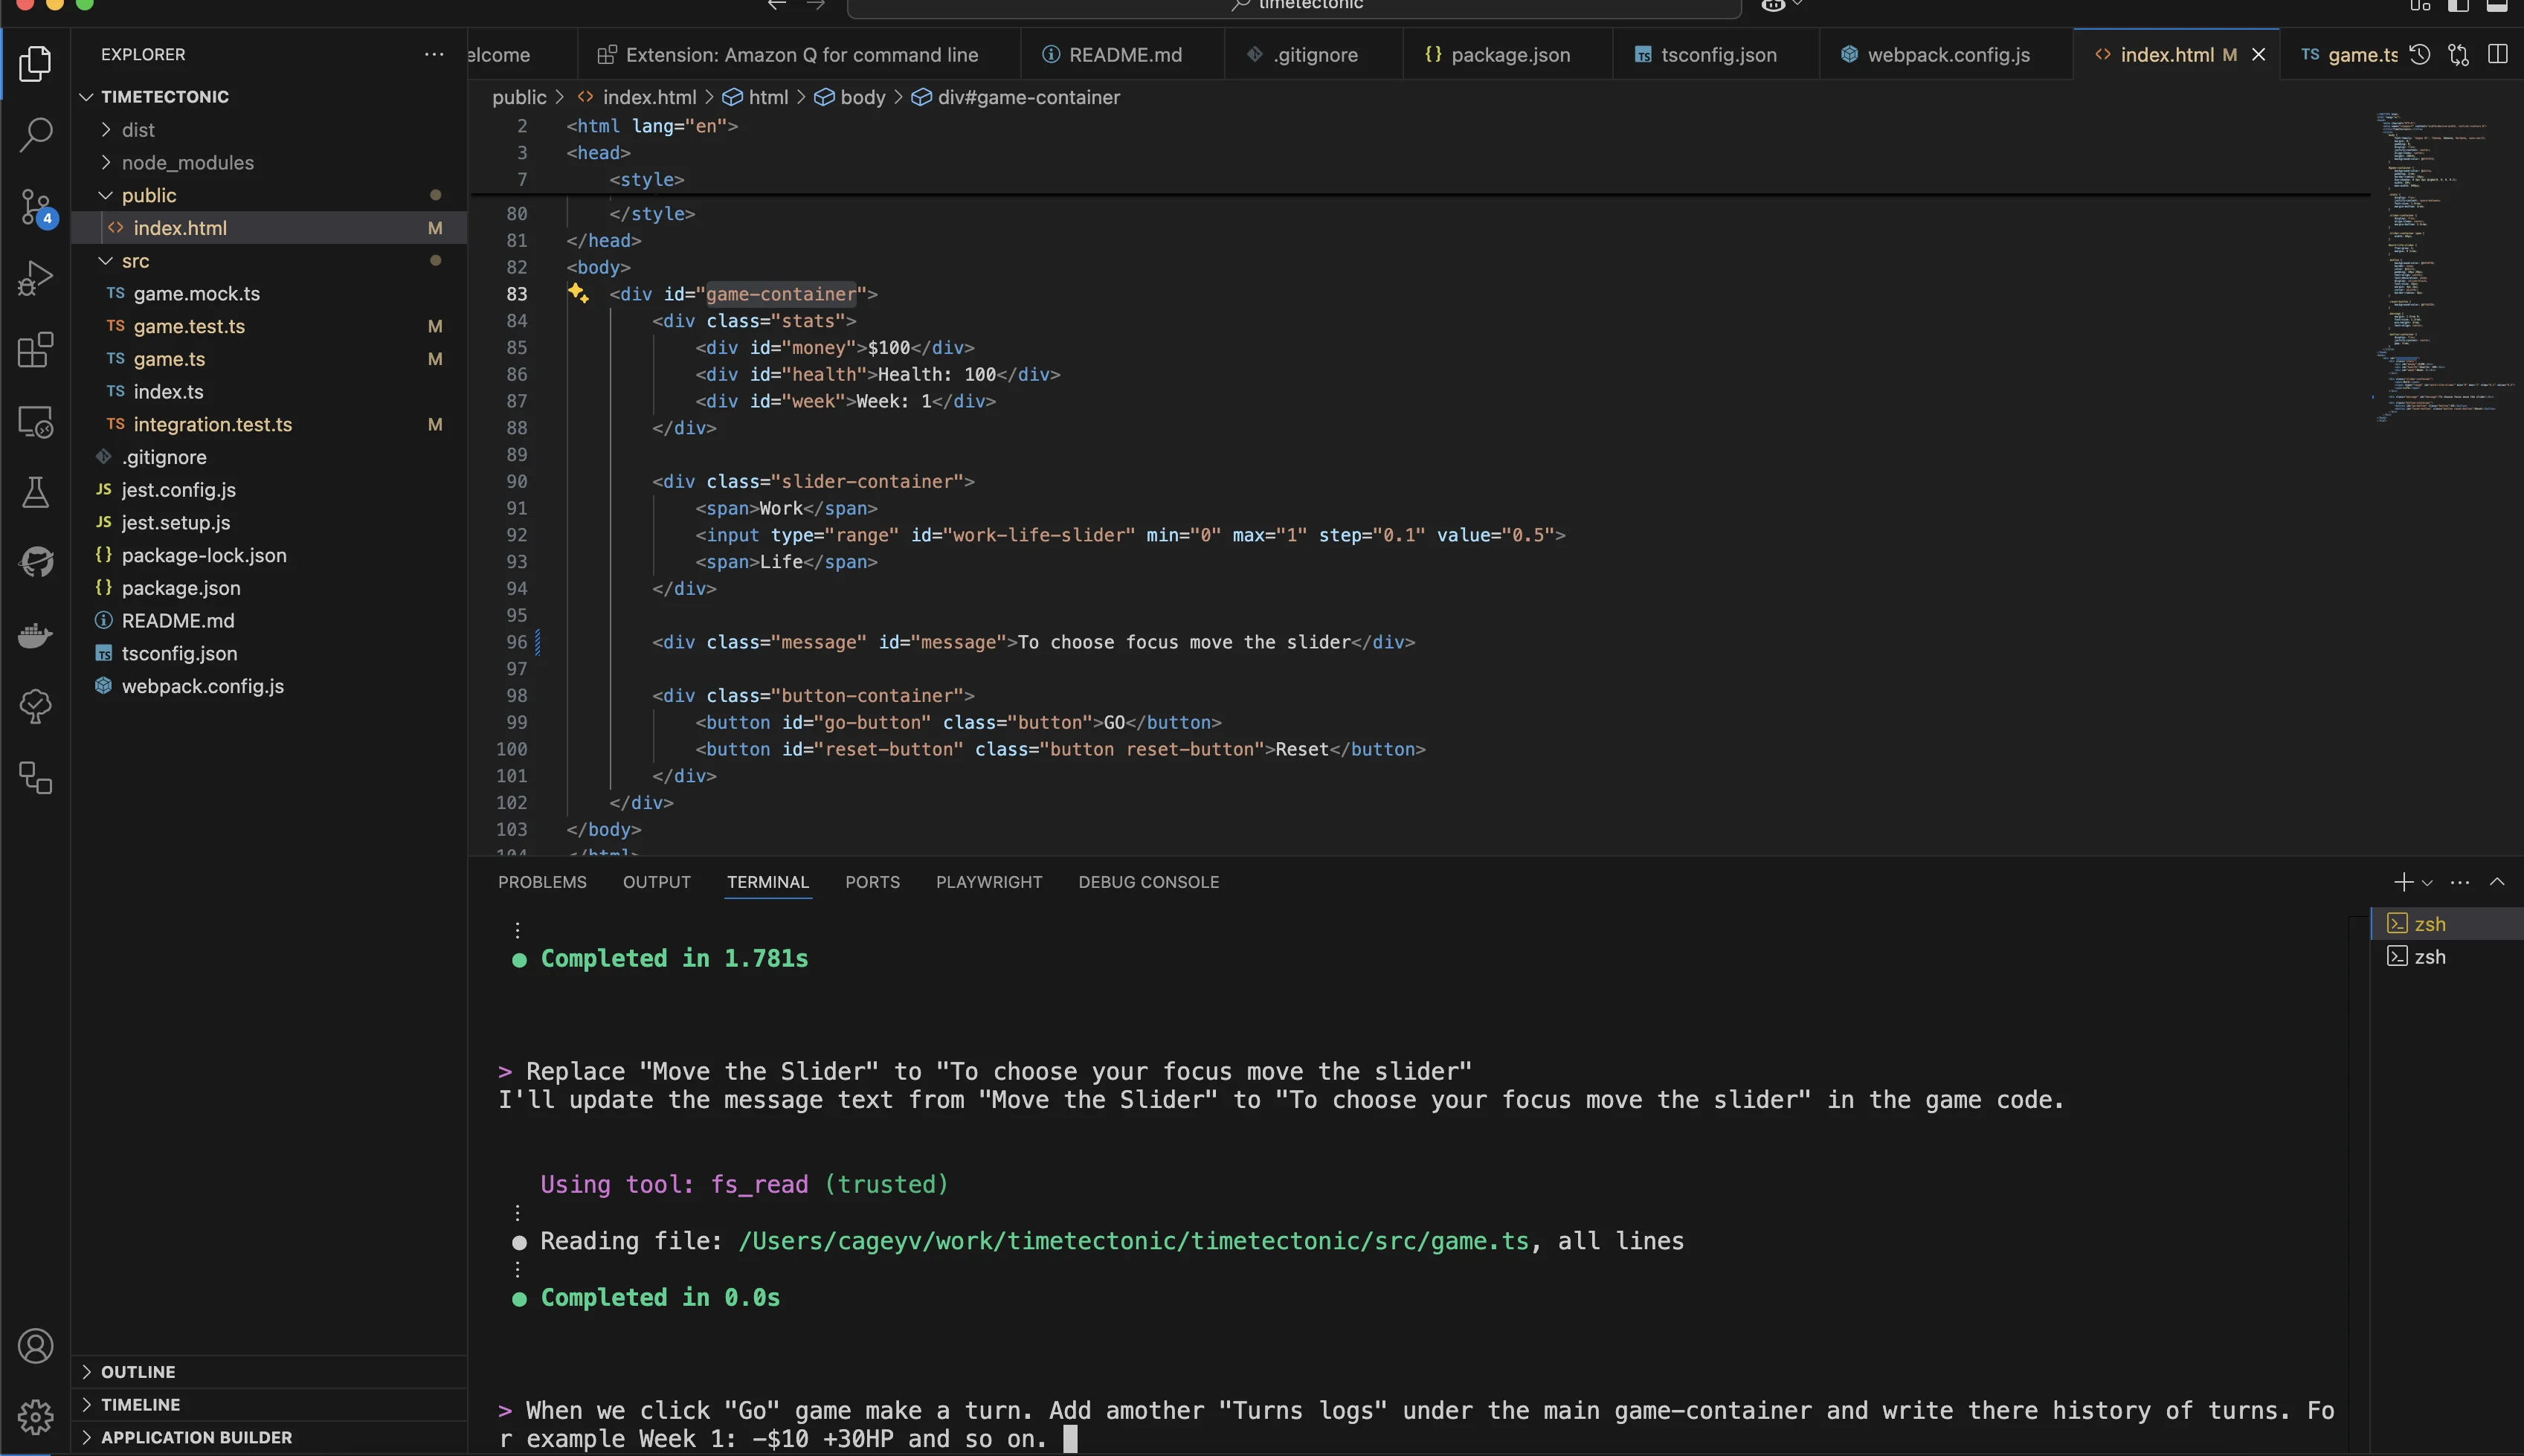Open the Testing view
Screen dimensions: 2524x1456
(x=36, y=491)
